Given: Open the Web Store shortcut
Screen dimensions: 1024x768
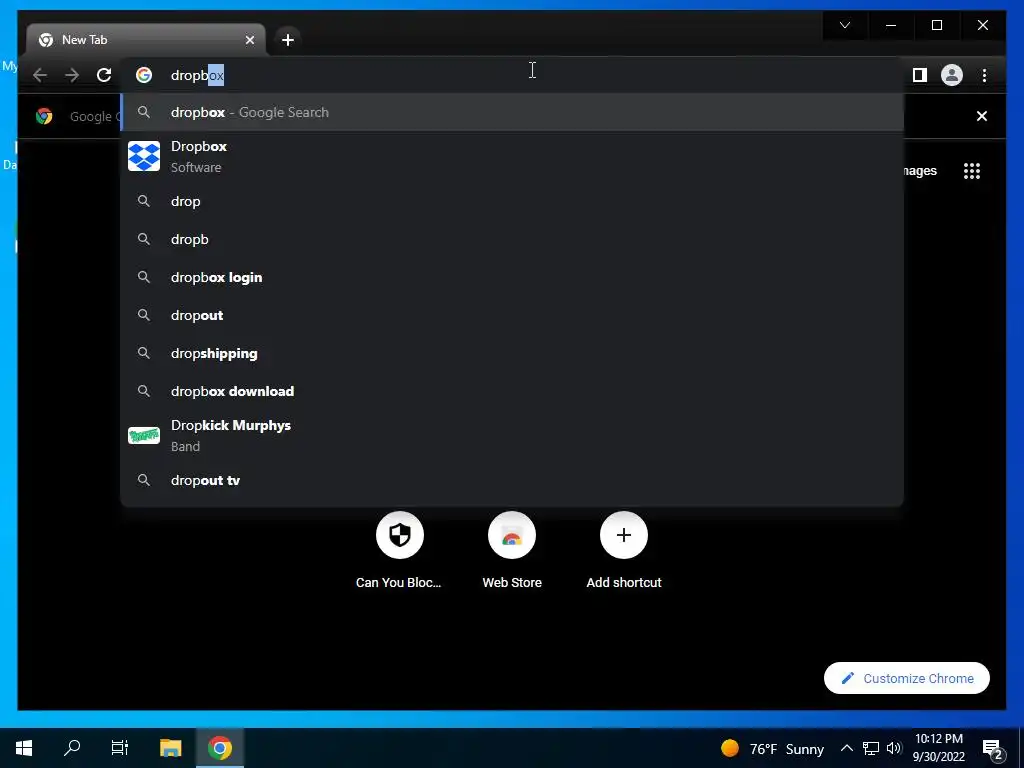Looking at the screenshot, I should coord(512,551).
